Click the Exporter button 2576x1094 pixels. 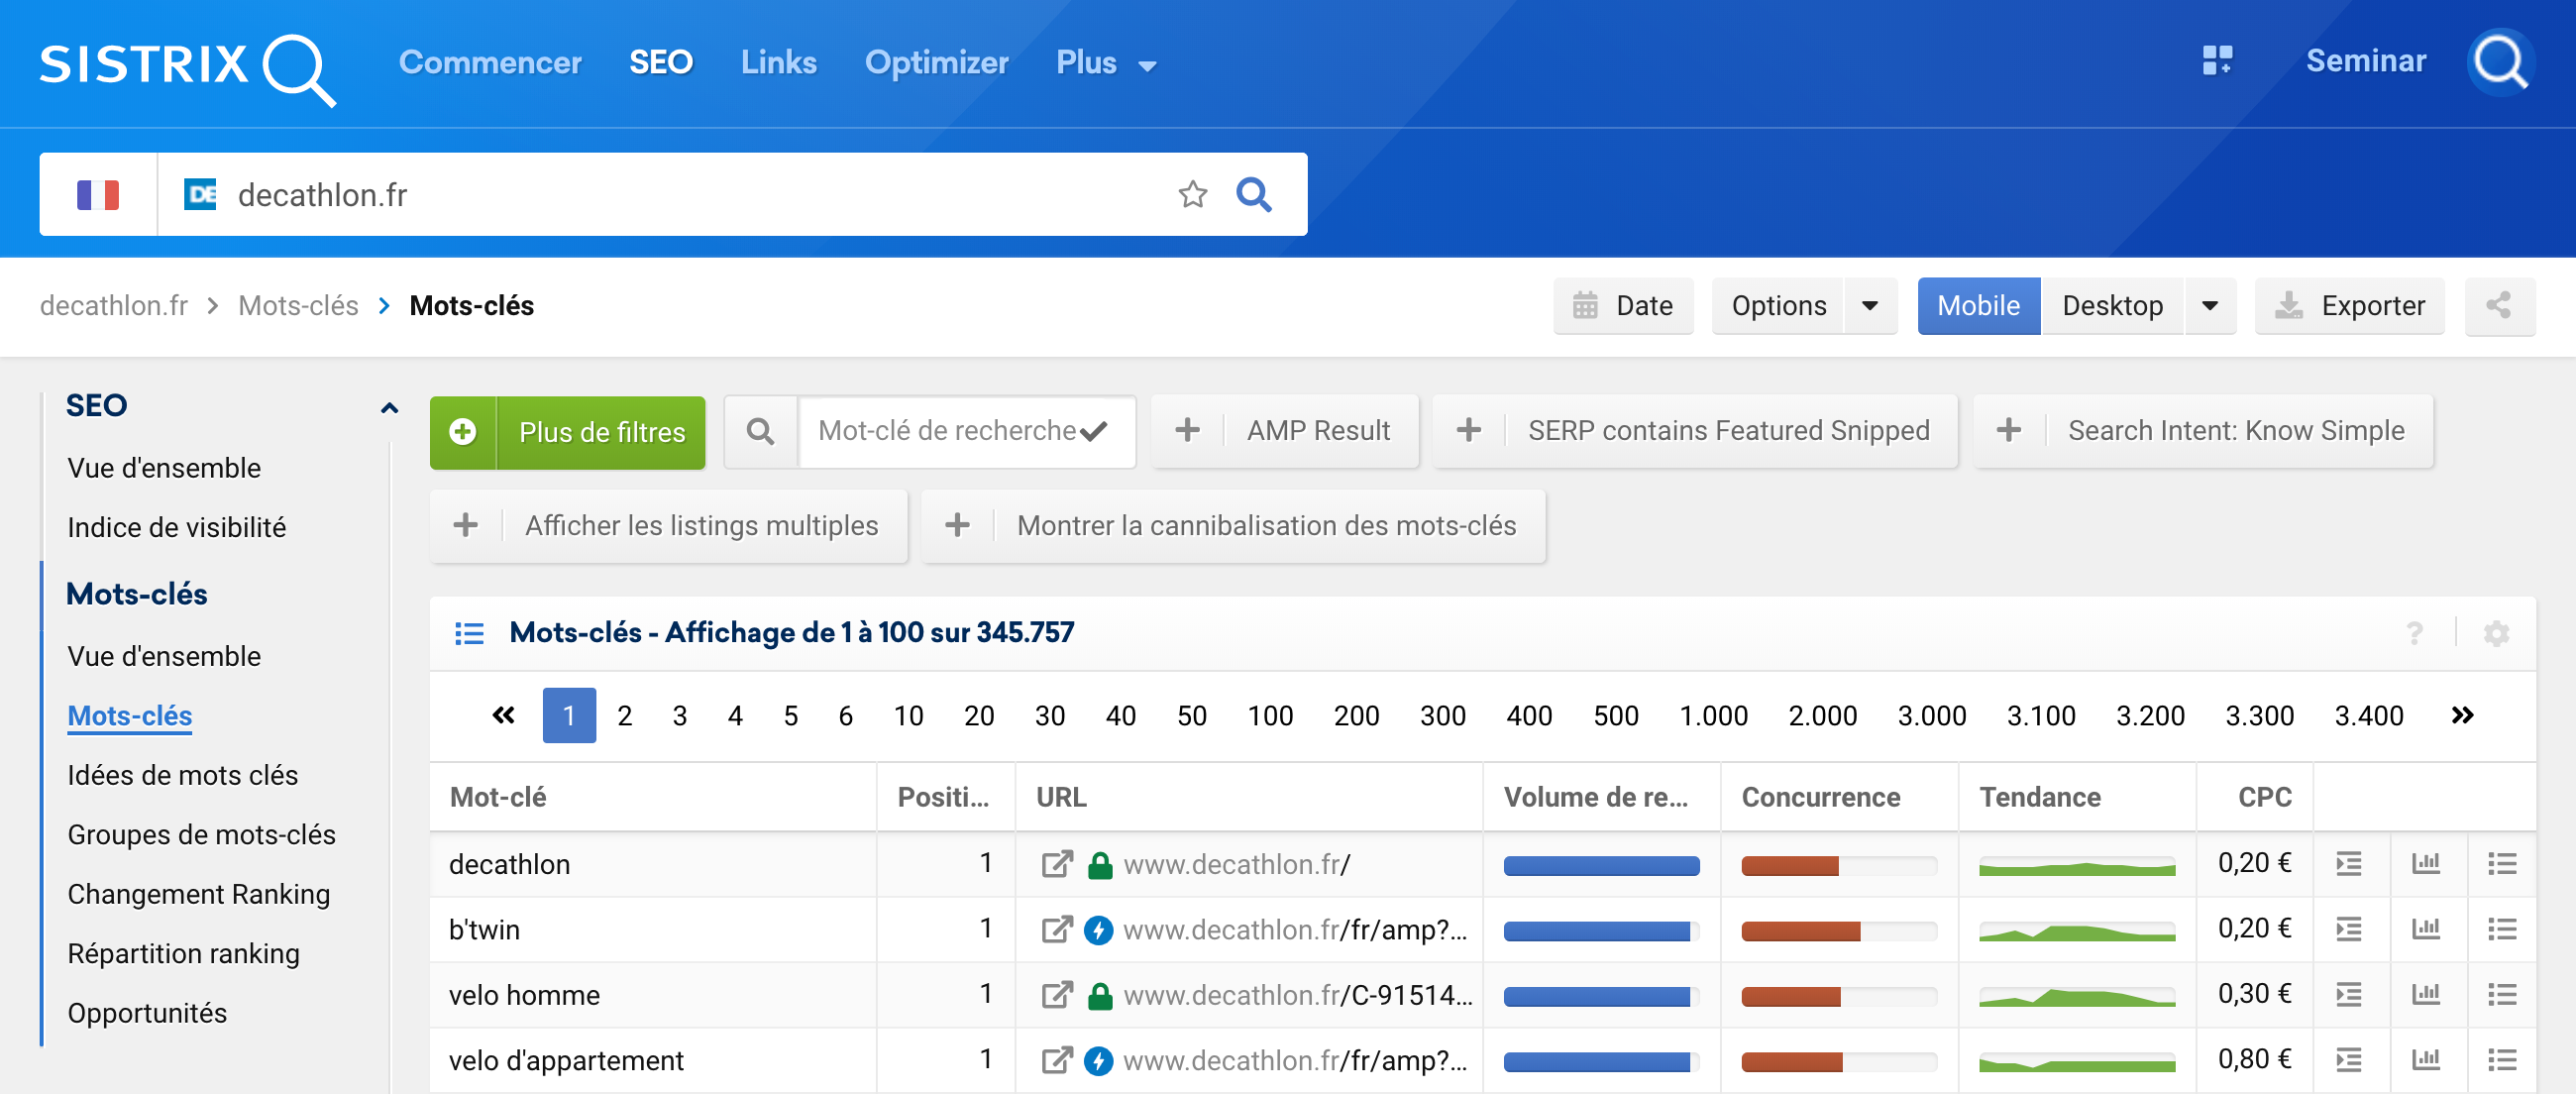[2349, 306]
